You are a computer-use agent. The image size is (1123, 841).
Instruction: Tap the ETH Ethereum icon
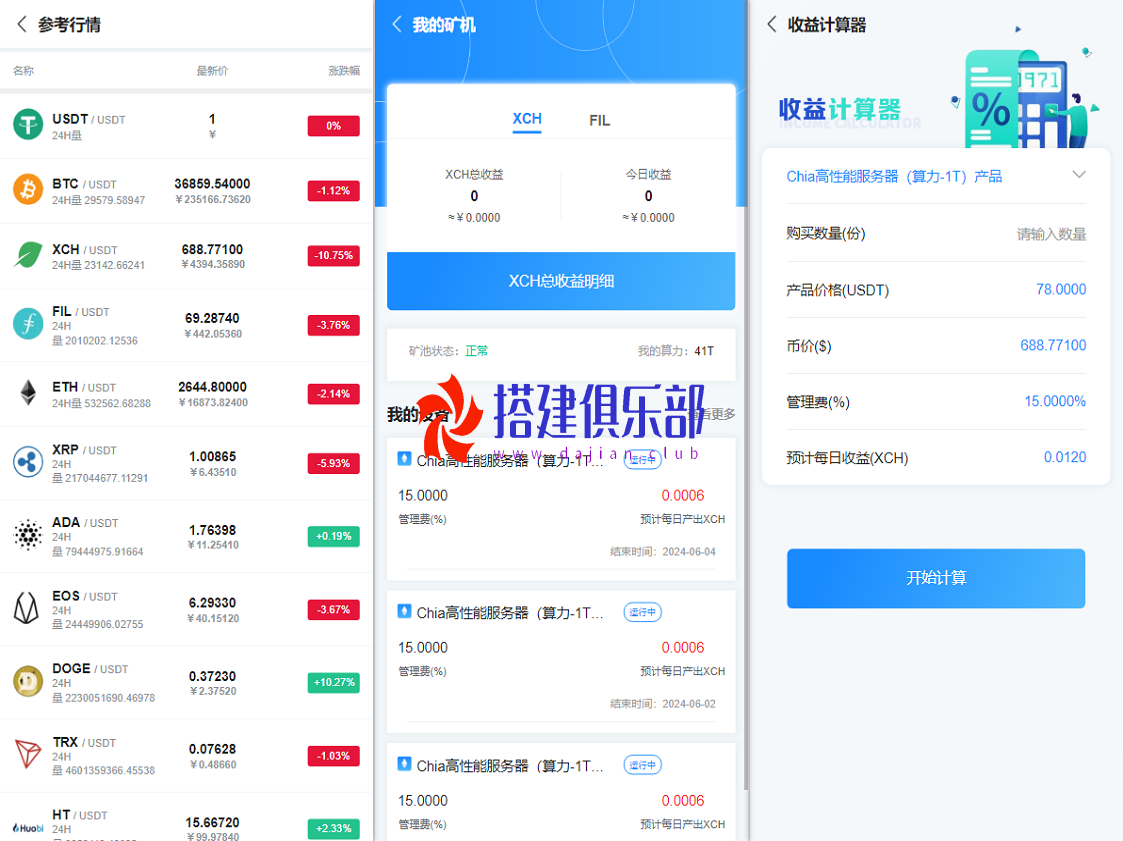coord(28,393)
